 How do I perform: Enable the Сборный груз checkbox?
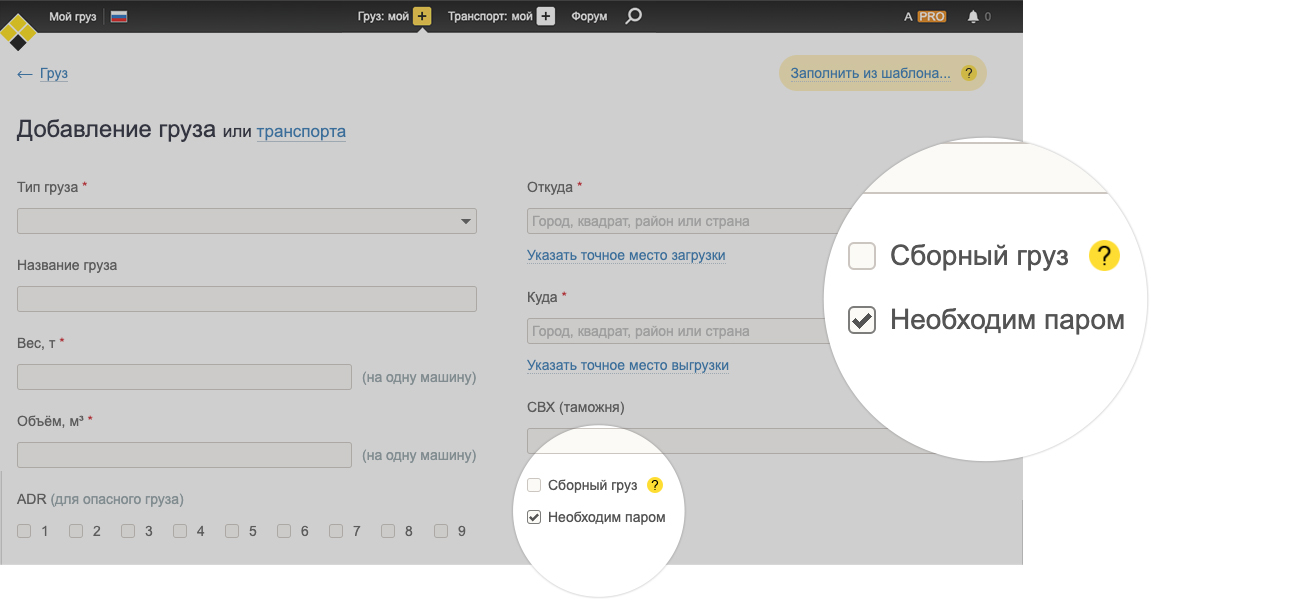tap(534, 485)
